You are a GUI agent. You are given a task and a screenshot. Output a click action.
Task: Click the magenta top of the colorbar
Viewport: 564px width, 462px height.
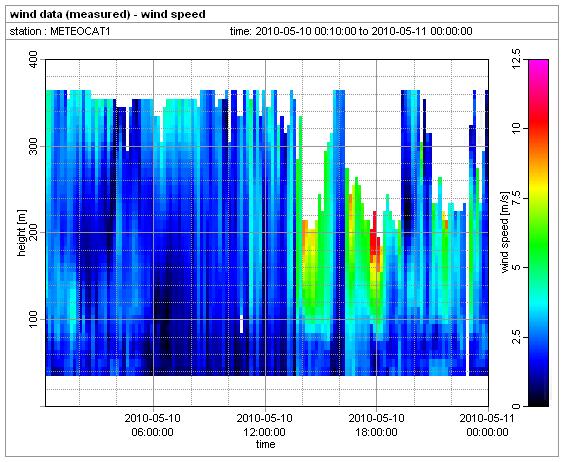pyautogui.click(x=538, y=65)
